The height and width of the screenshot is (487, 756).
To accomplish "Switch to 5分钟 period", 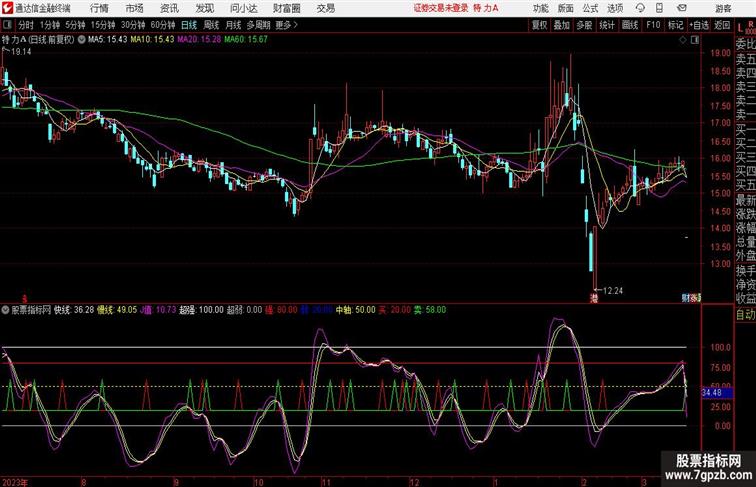I will click(x=75, y=25).
